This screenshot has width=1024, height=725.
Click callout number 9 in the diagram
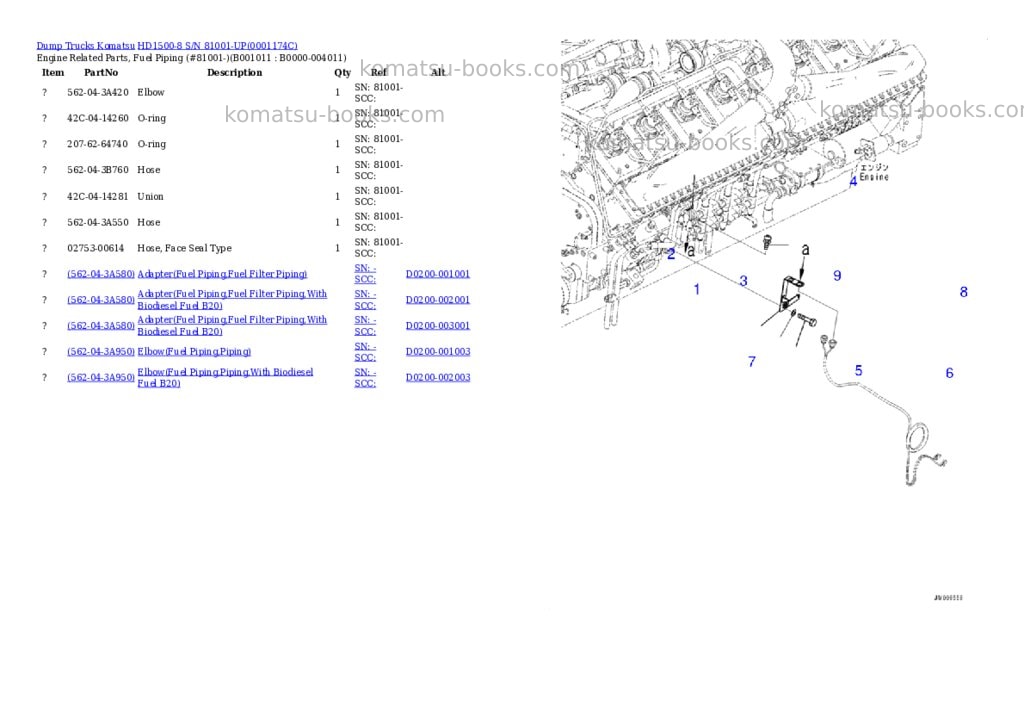point(837,276)
